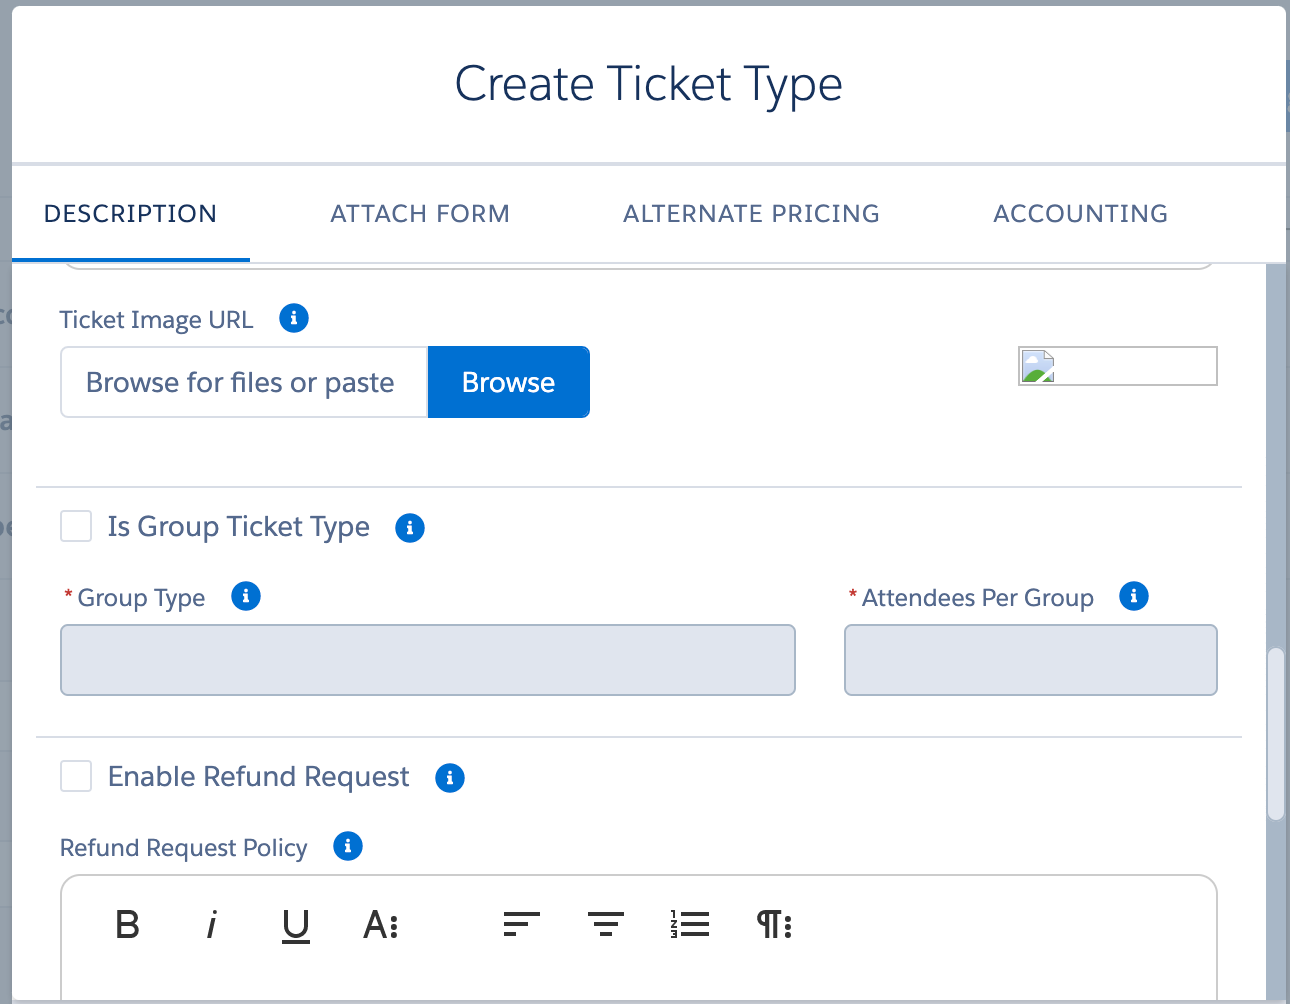This screenshot has width=1290, height=1004.
Task: Apply underline formatting in policy editor
Action: 296,926
